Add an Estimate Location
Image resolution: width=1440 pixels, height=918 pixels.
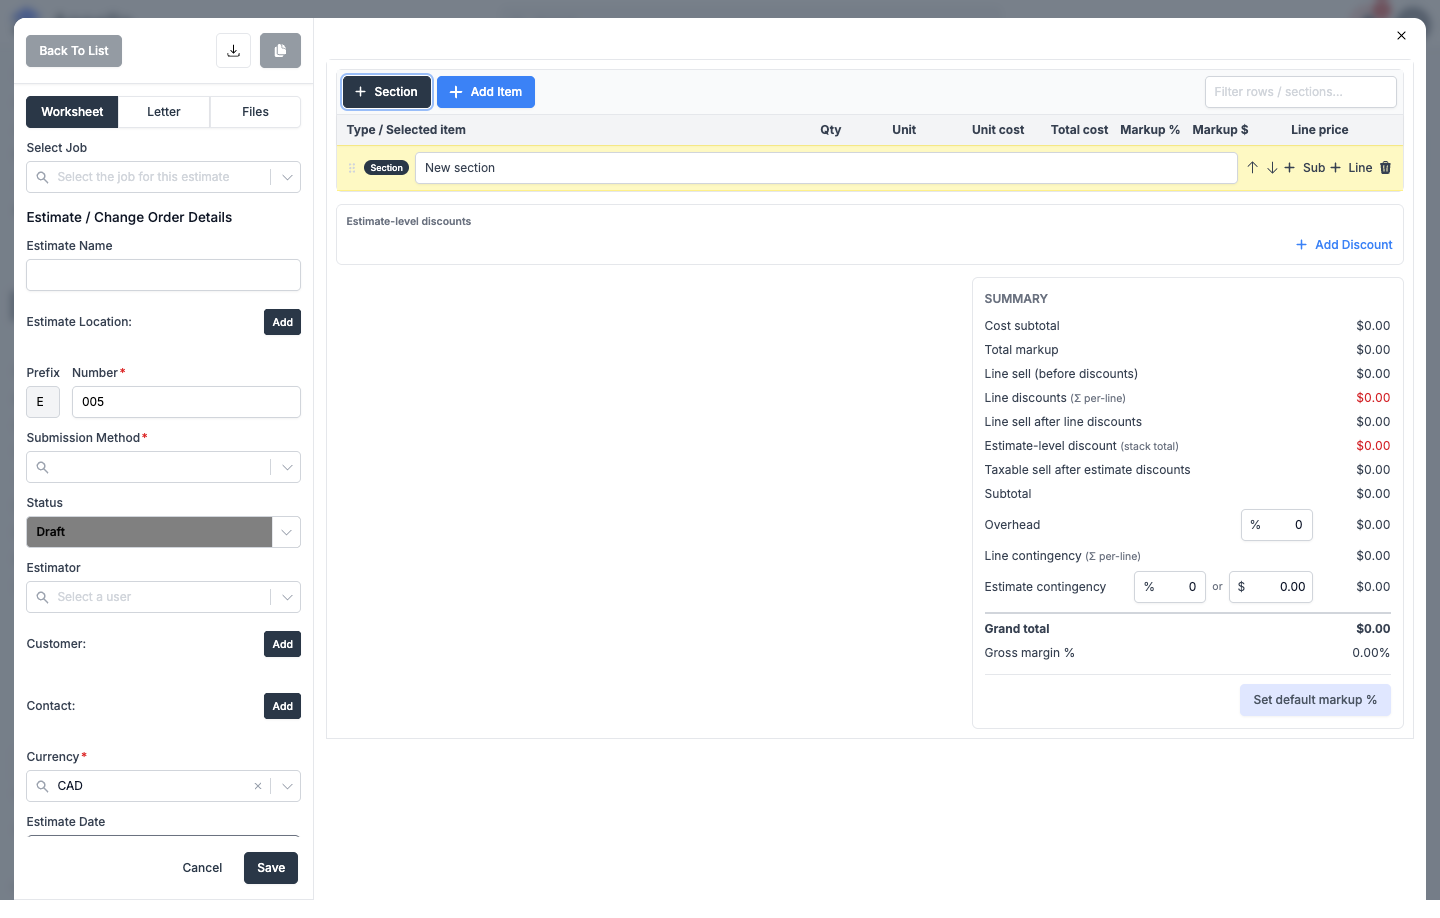(x=283, y=322)
